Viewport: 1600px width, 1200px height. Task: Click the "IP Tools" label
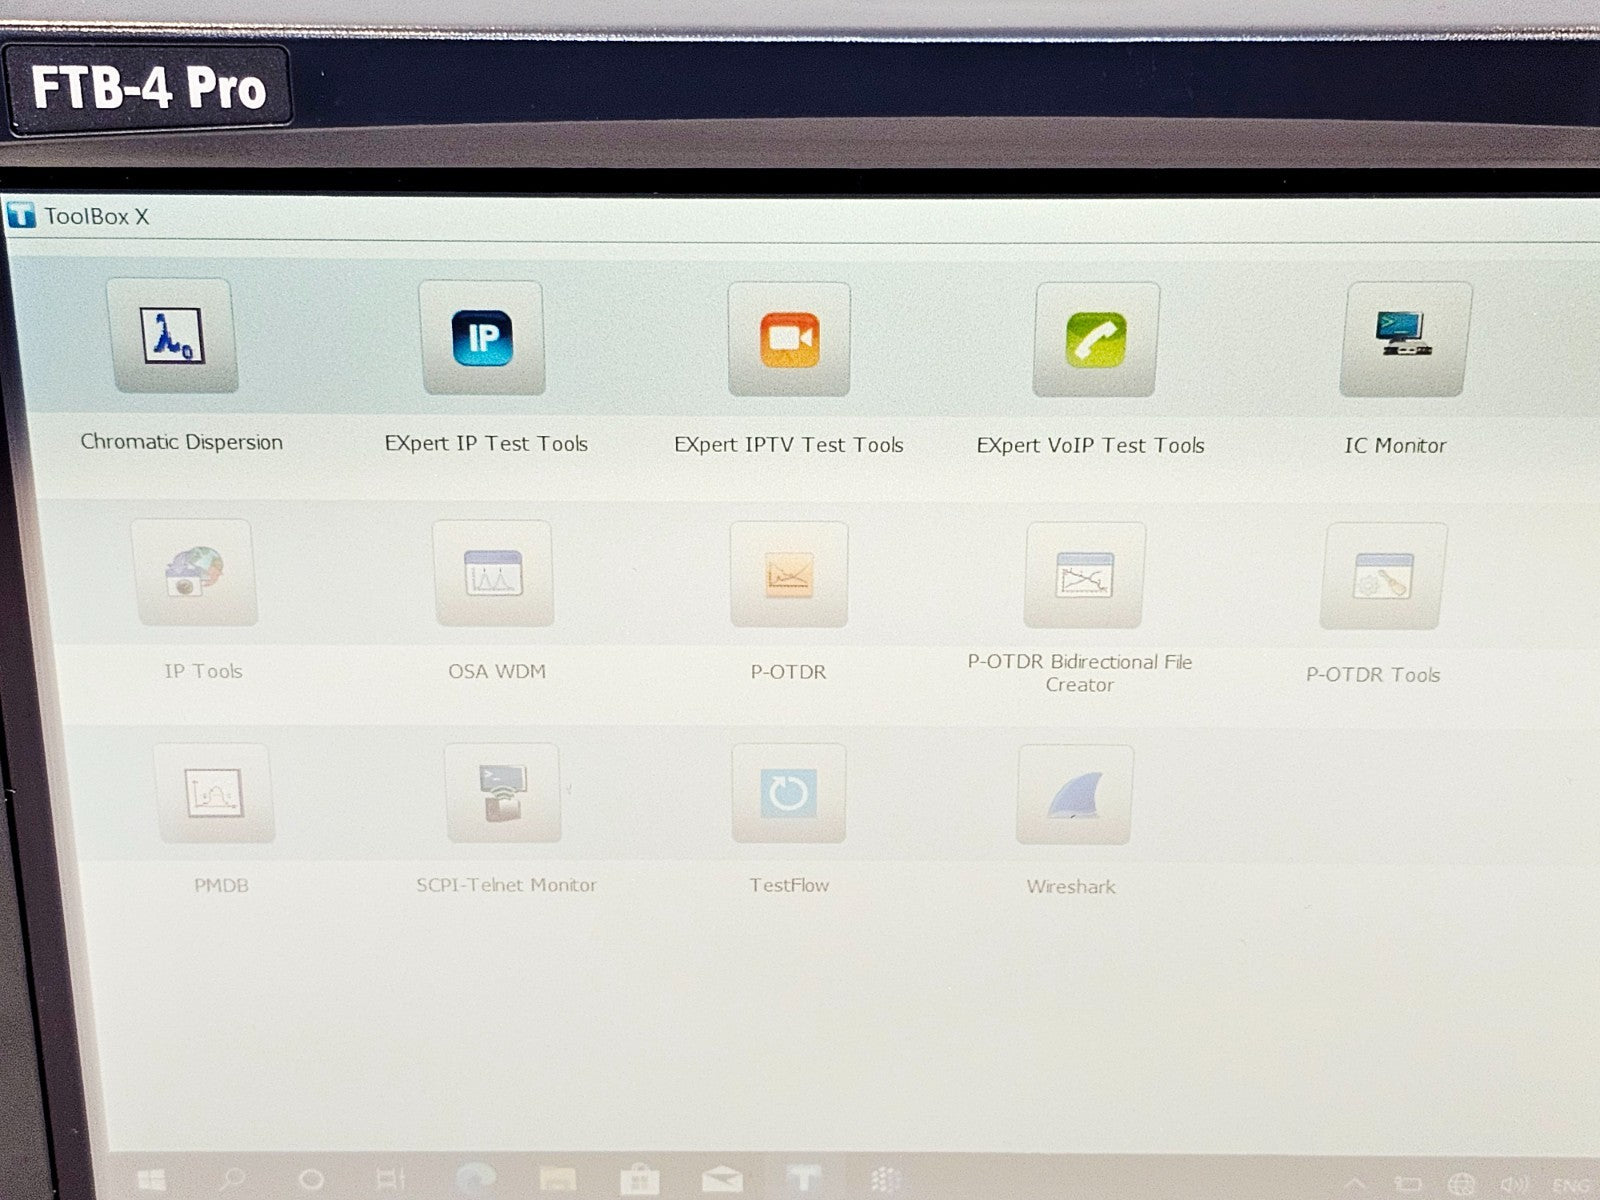pos(203,671)
